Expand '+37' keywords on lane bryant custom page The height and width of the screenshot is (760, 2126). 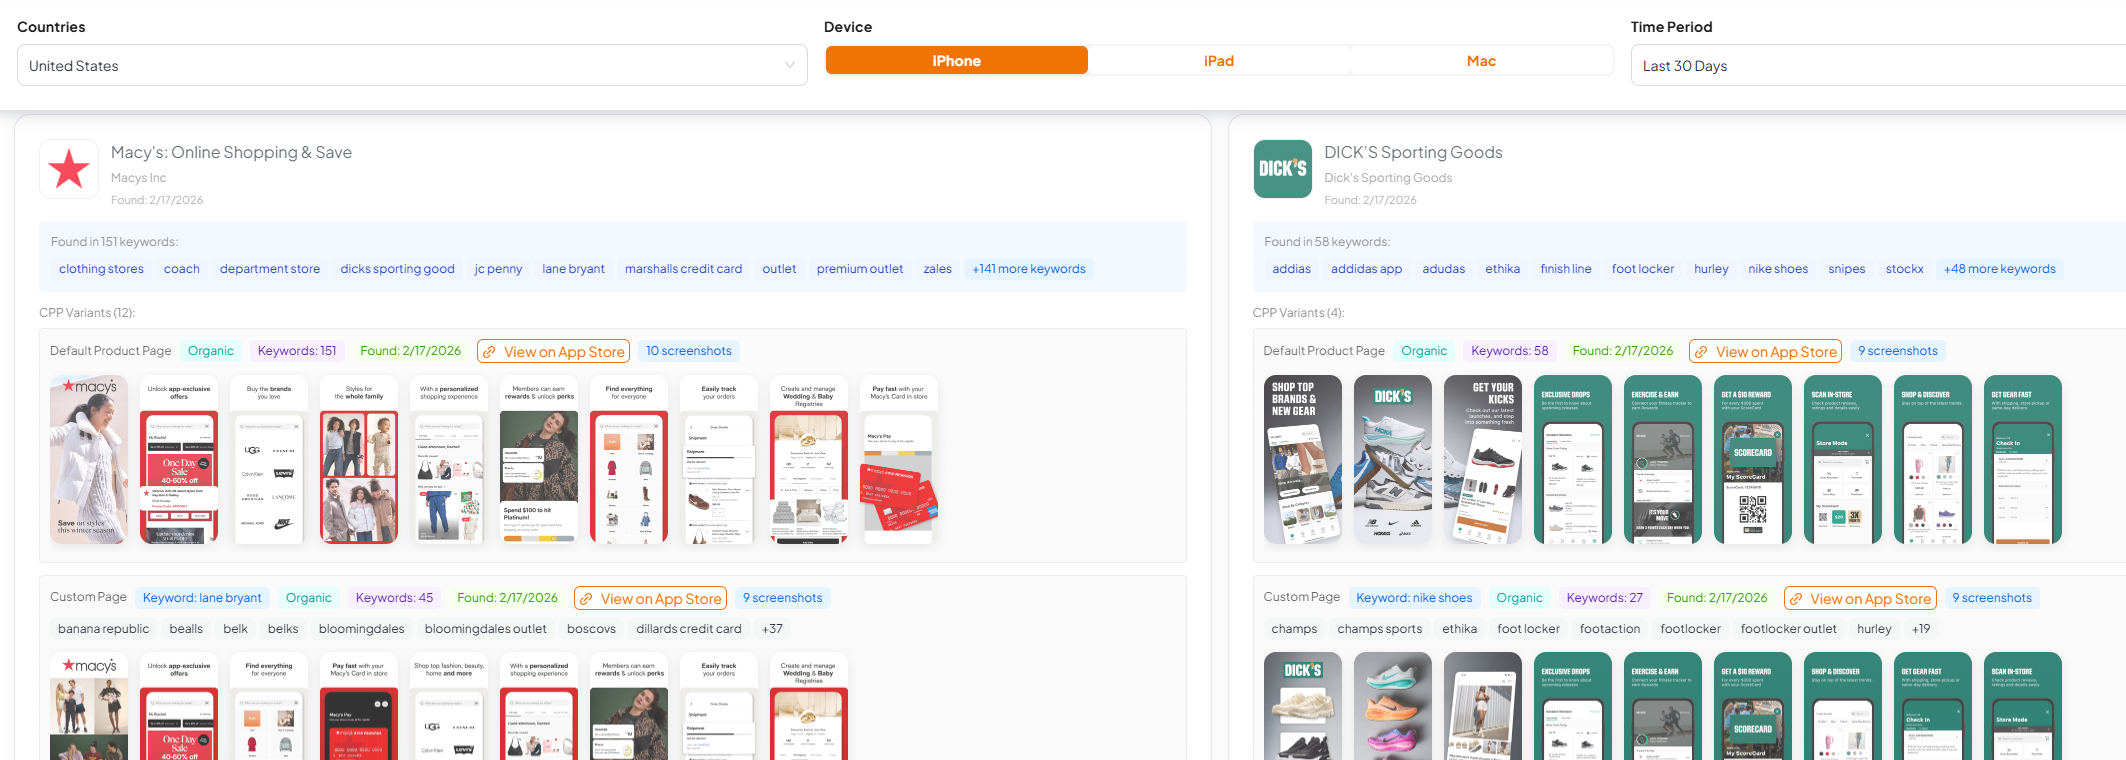coord(772,629)
